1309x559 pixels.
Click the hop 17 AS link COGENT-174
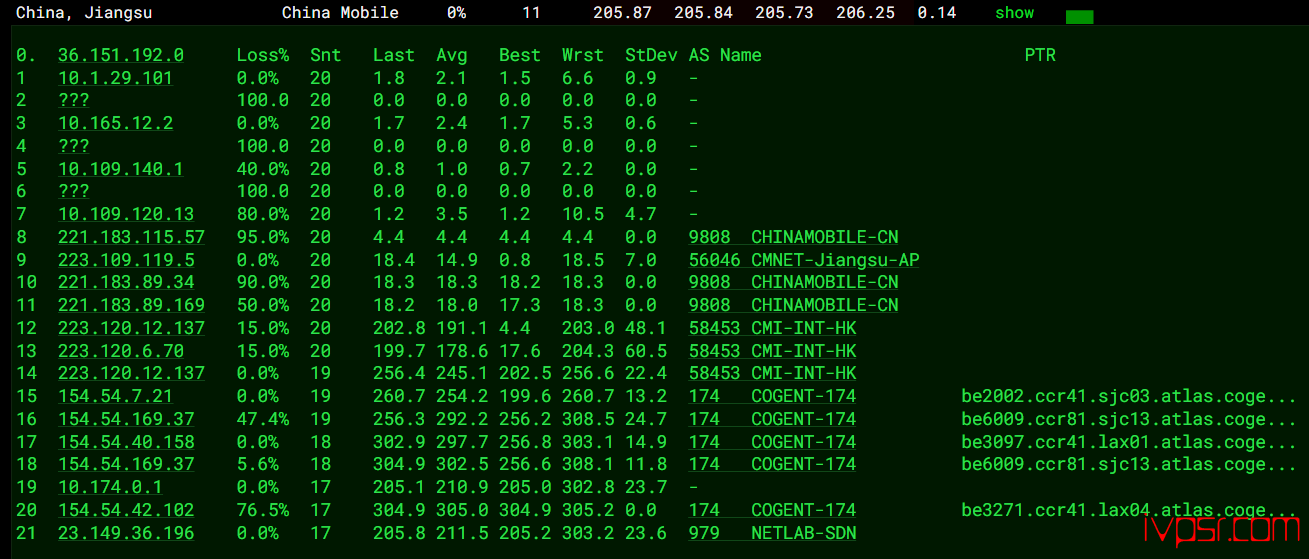coord(772,442)
